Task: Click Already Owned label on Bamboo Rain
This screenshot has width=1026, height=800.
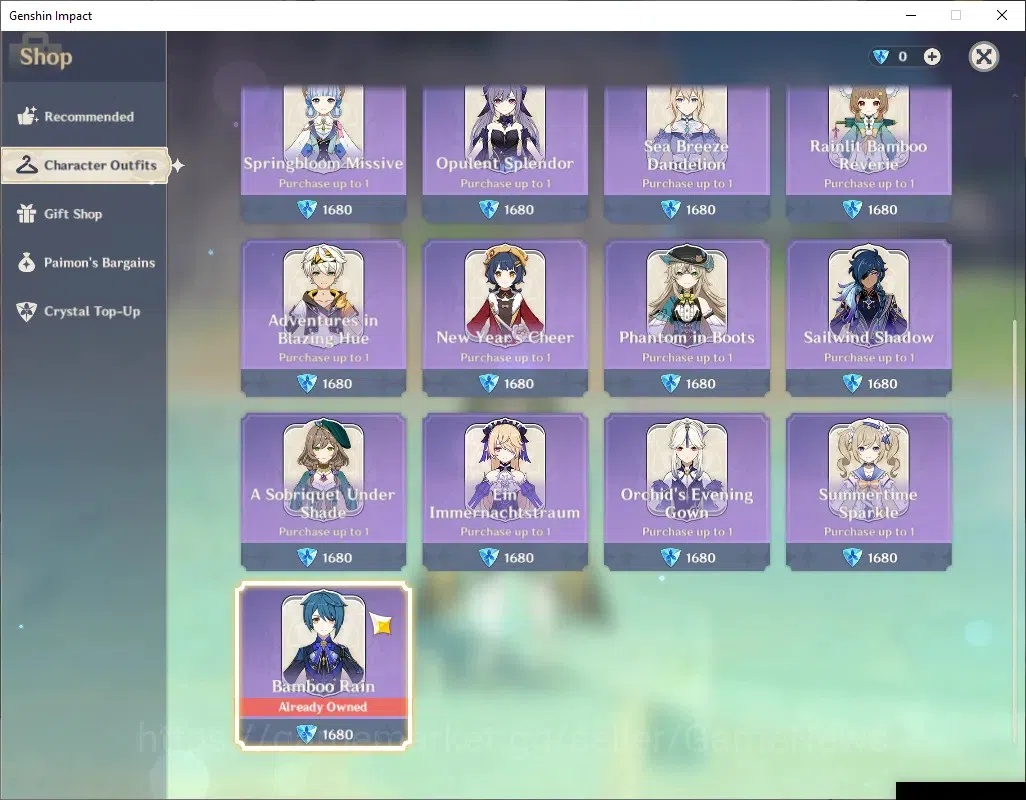Action: 323,706
